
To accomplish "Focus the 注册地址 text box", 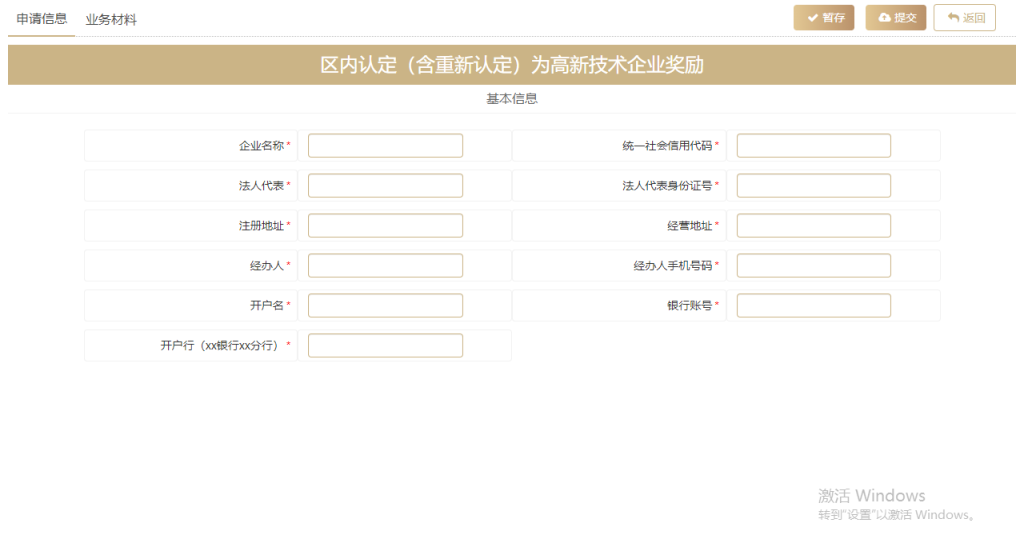I will pyautogui.click(x=385, y=226).
